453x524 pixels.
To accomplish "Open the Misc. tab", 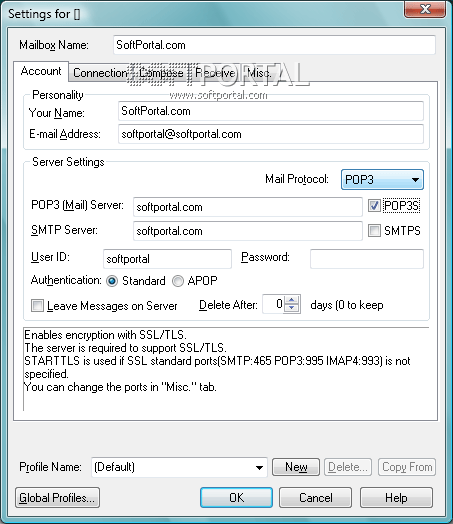I will click(x=259, y=73).
